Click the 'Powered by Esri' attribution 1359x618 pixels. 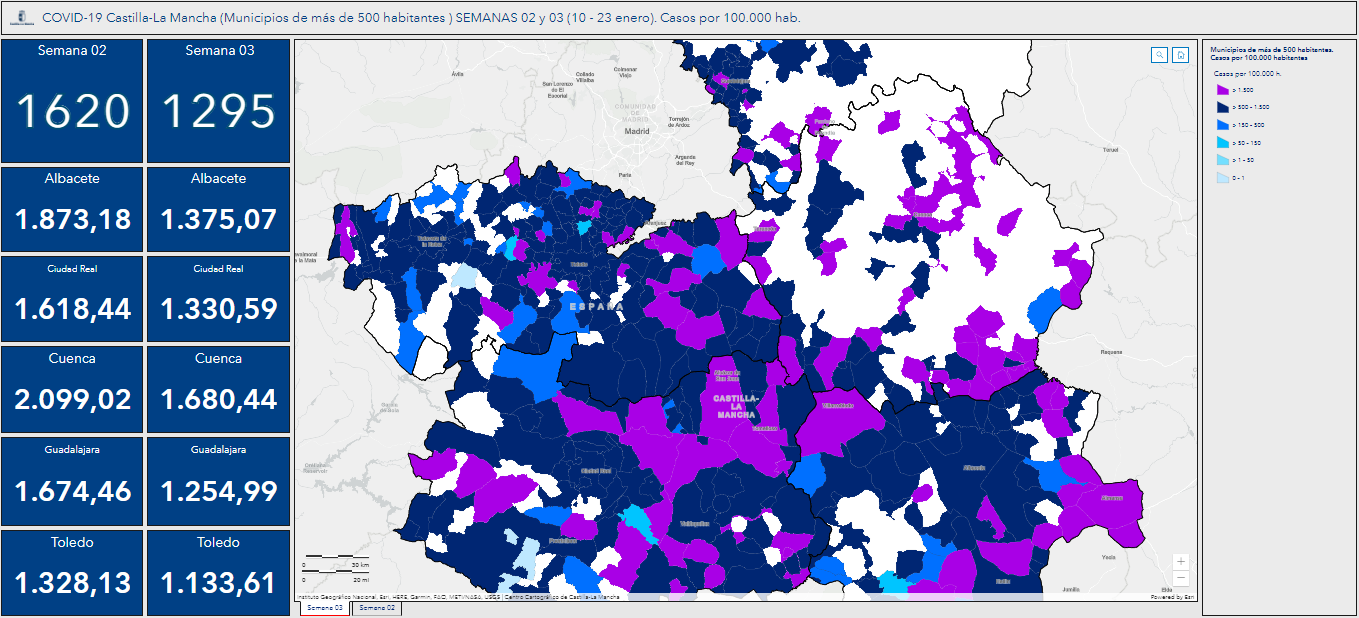click(1172, 597)
